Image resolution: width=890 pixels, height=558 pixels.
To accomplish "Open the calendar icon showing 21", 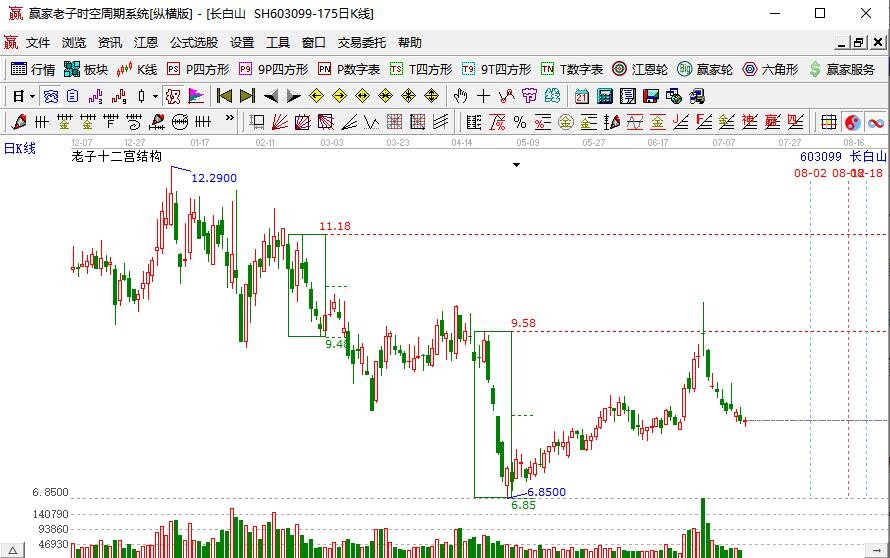I will [x=582, y=97].
